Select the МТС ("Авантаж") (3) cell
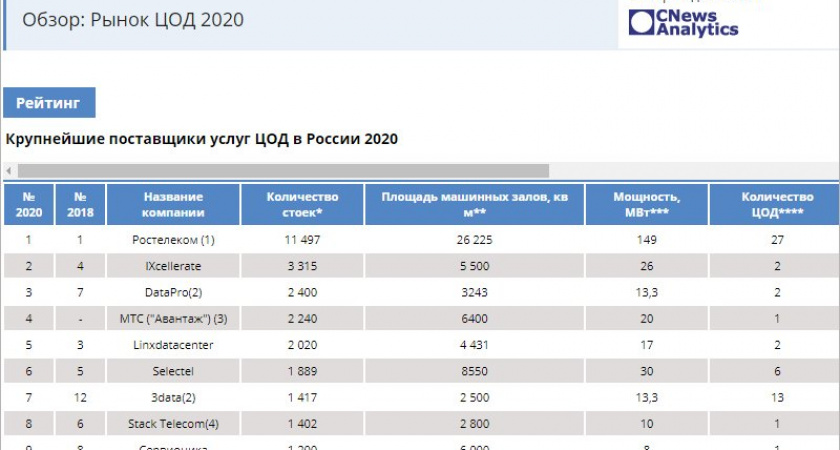Screen dimensions: 840x450 [x=173, y=319]
